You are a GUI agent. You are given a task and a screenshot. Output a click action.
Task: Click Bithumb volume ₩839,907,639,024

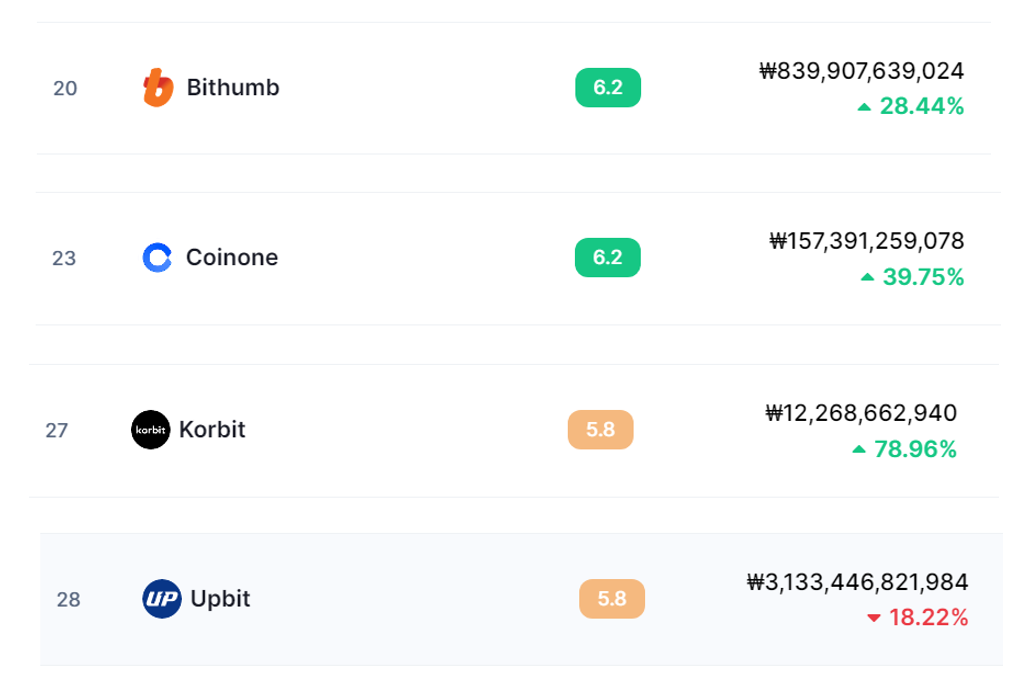[862, 71]
